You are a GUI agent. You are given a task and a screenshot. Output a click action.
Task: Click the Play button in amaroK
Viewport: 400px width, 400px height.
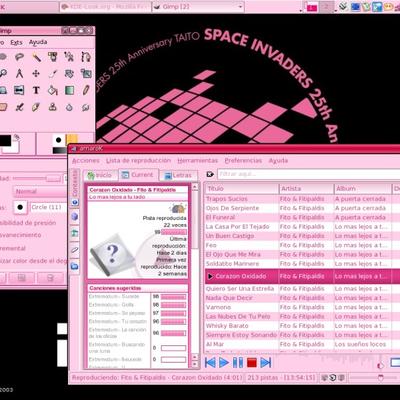224,362
